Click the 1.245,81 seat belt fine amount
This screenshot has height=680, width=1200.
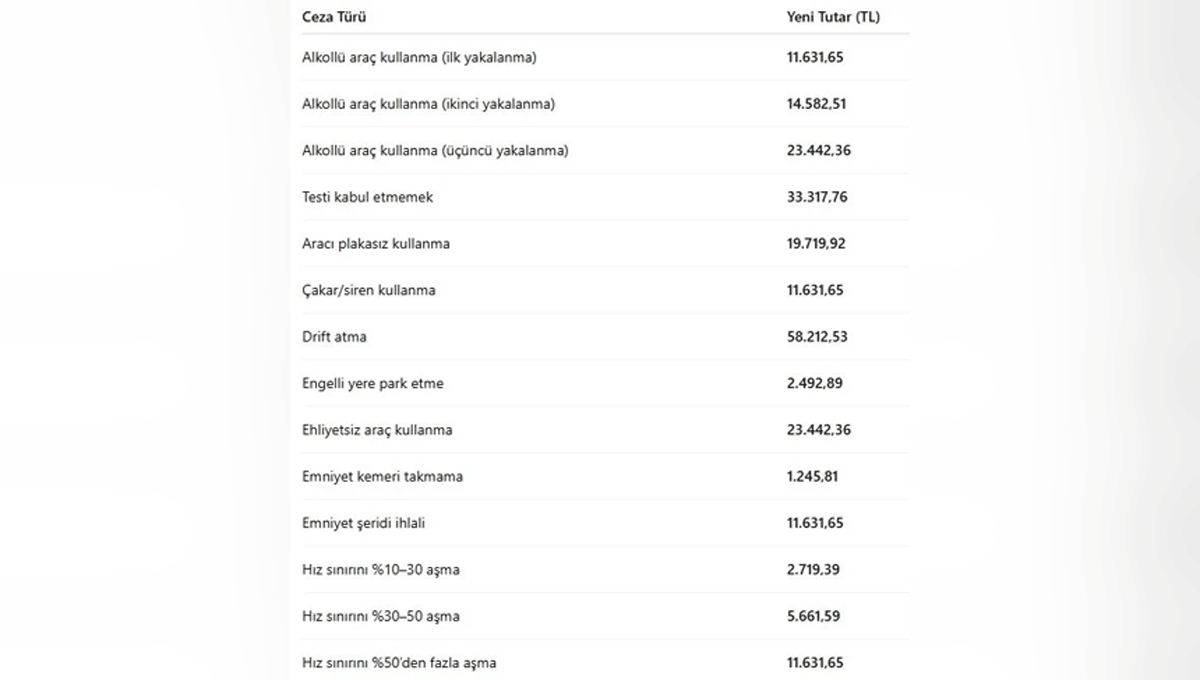812,477
